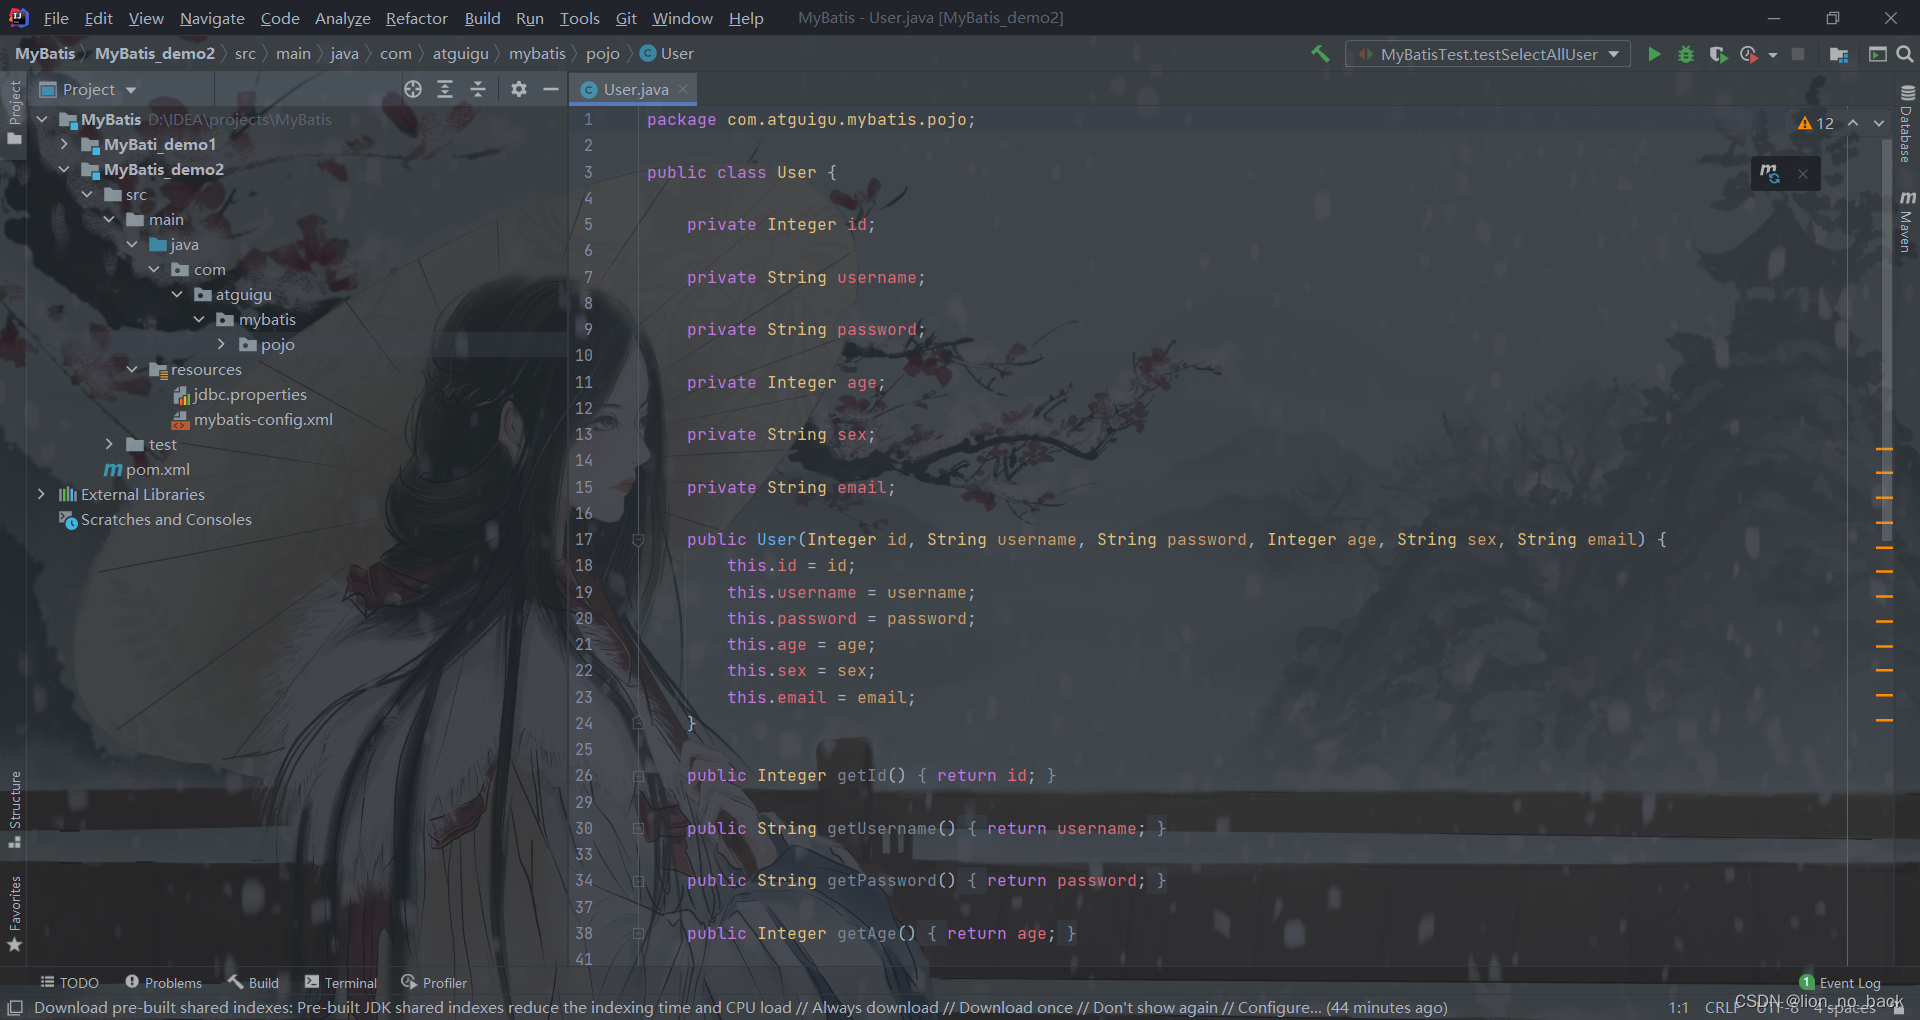Click 'Download once' in status notification
Screen dimensions: 1920x1020
click(x=1015, y=1007)
